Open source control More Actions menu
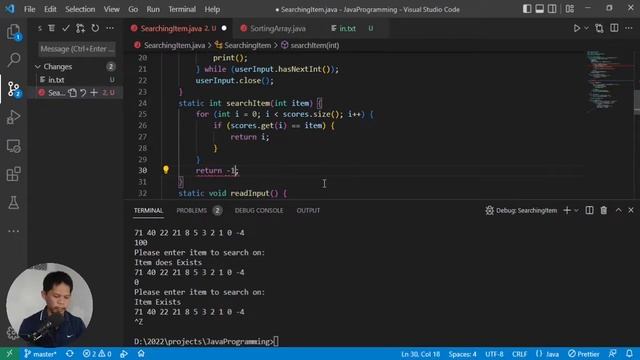 coord(110,28)
